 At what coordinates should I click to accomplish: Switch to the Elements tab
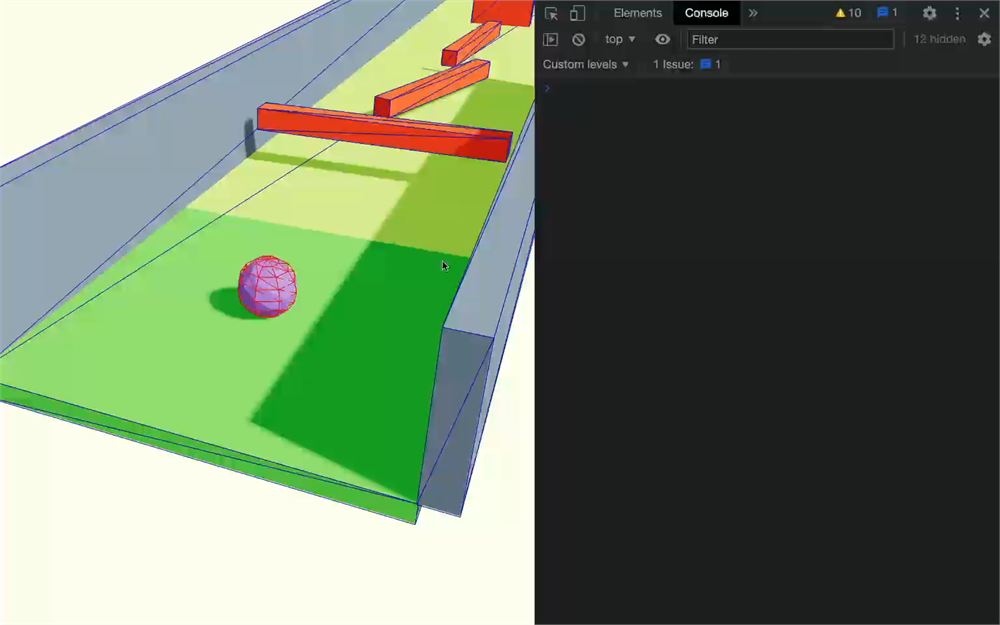pyautogui.click(x=637, y=13)
